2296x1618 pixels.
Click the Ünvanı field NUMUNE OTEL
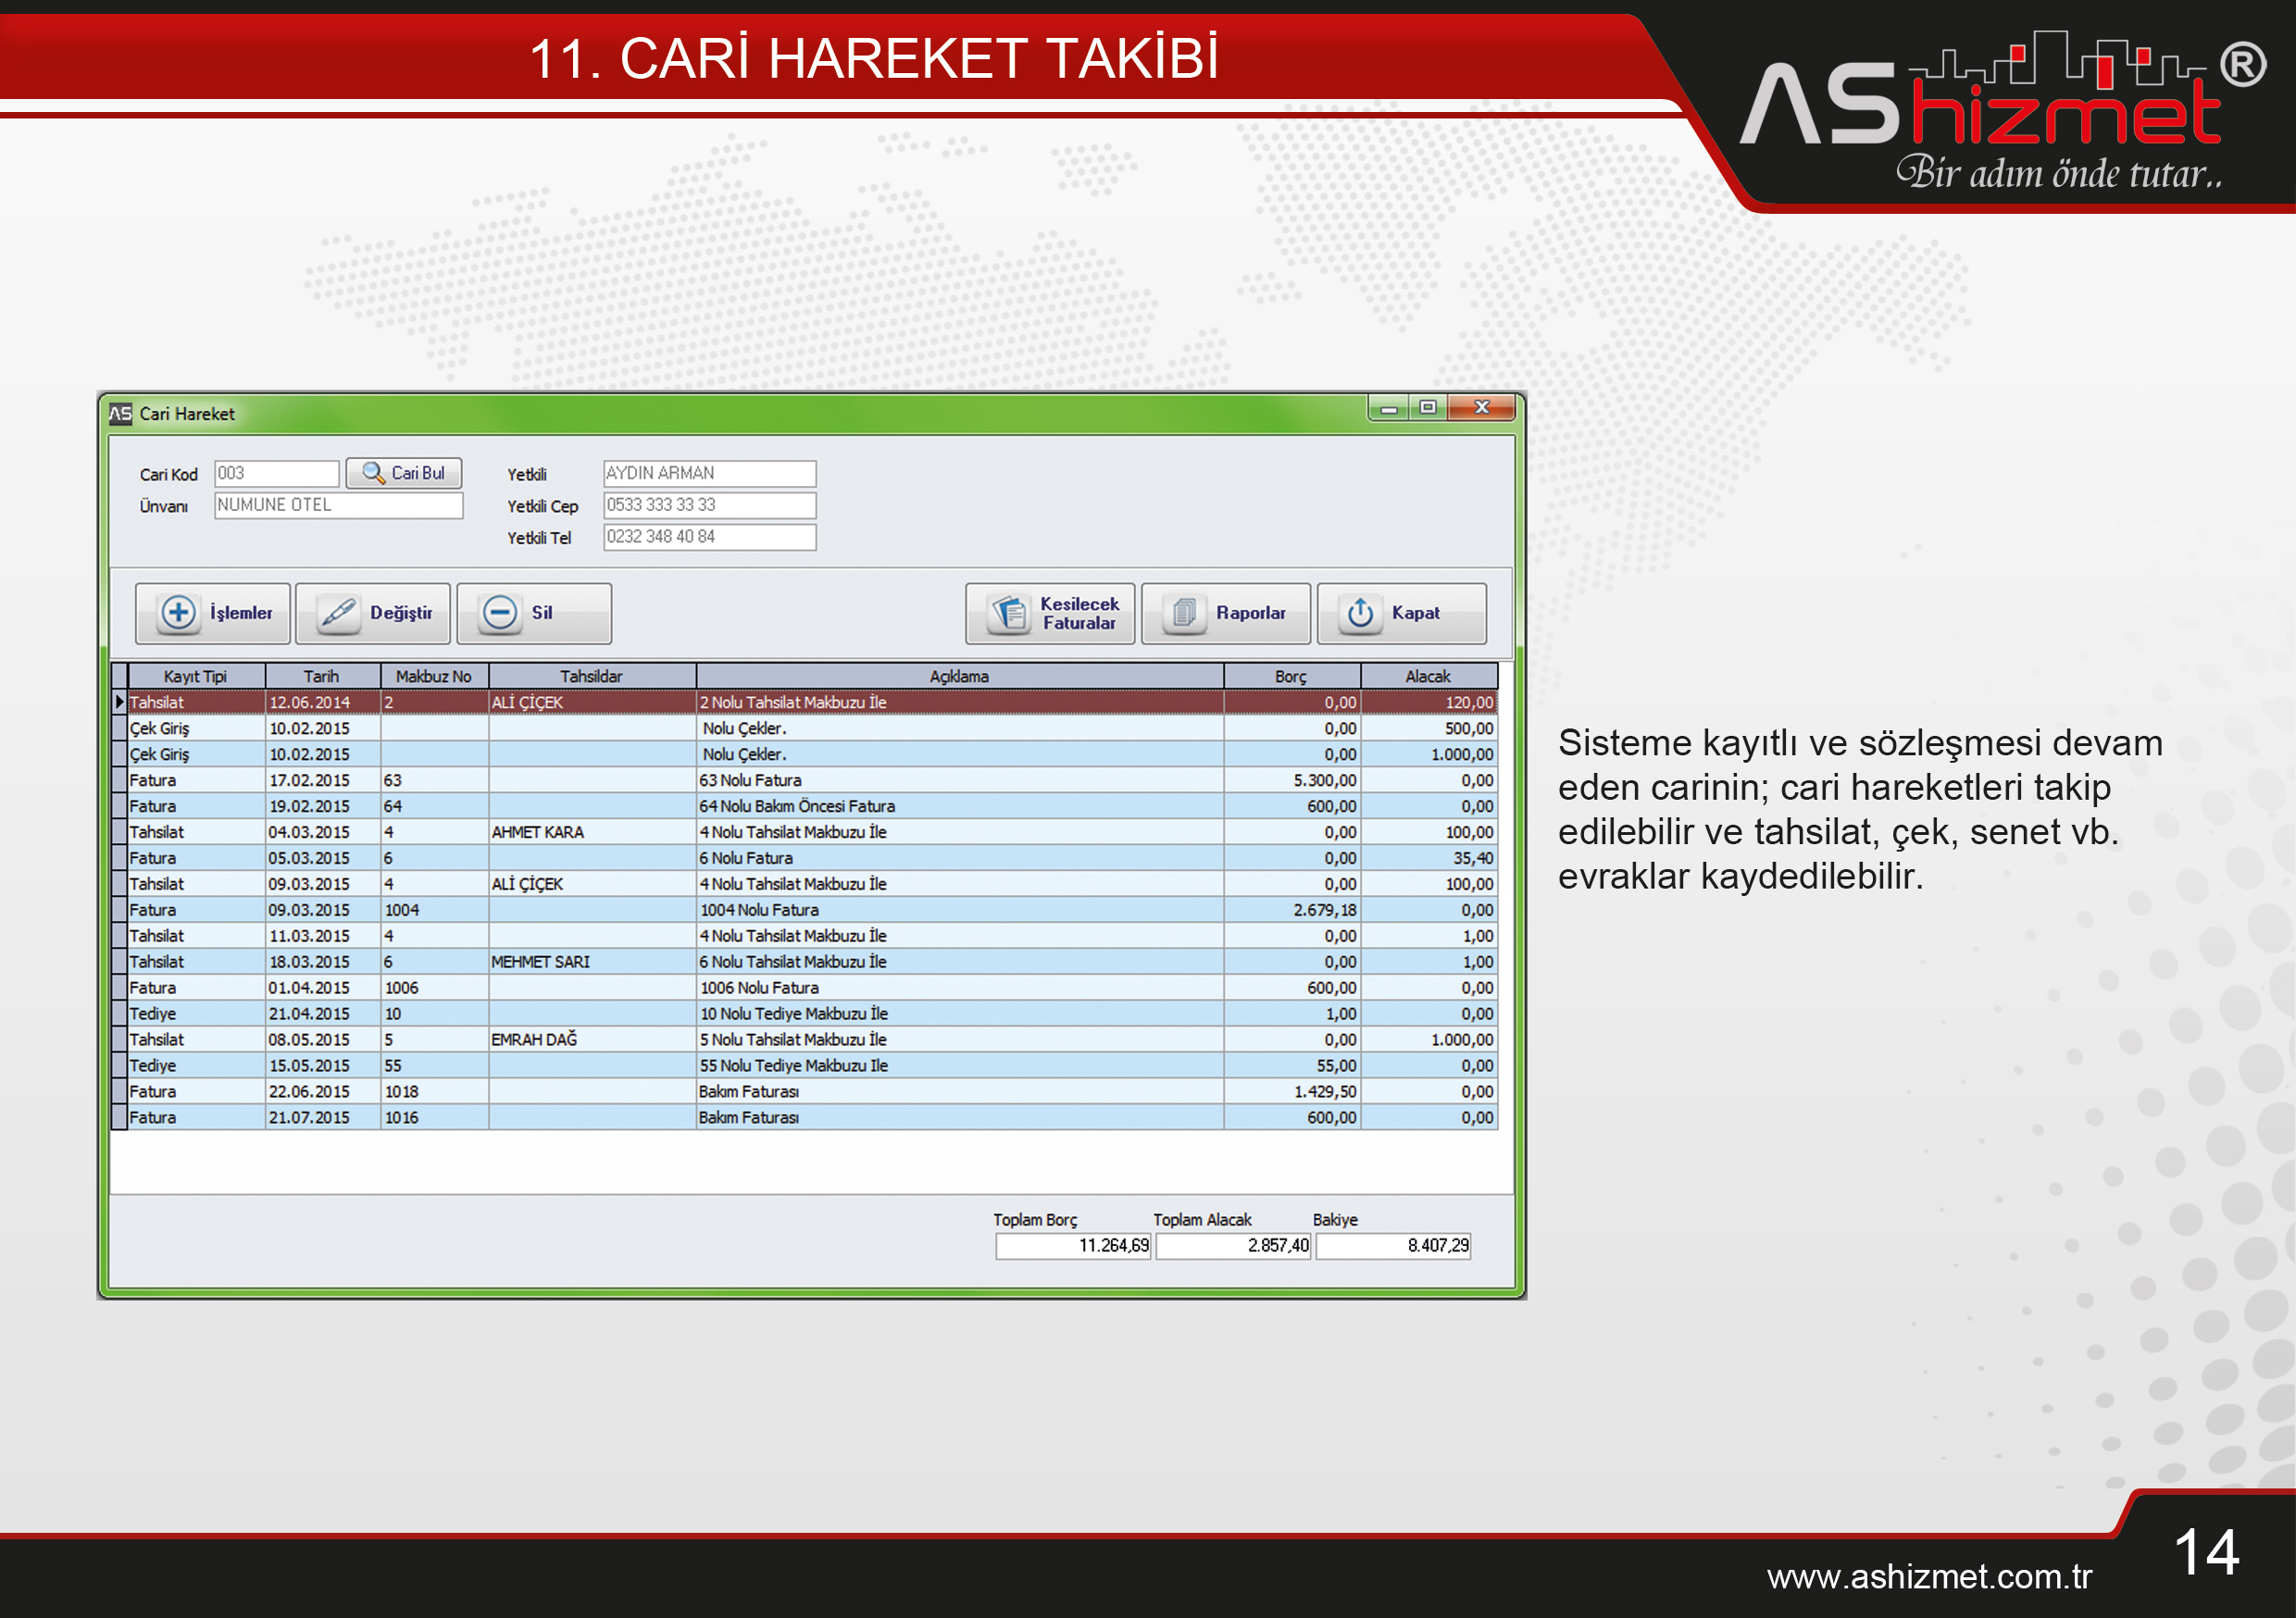click(x=339, y=505)
